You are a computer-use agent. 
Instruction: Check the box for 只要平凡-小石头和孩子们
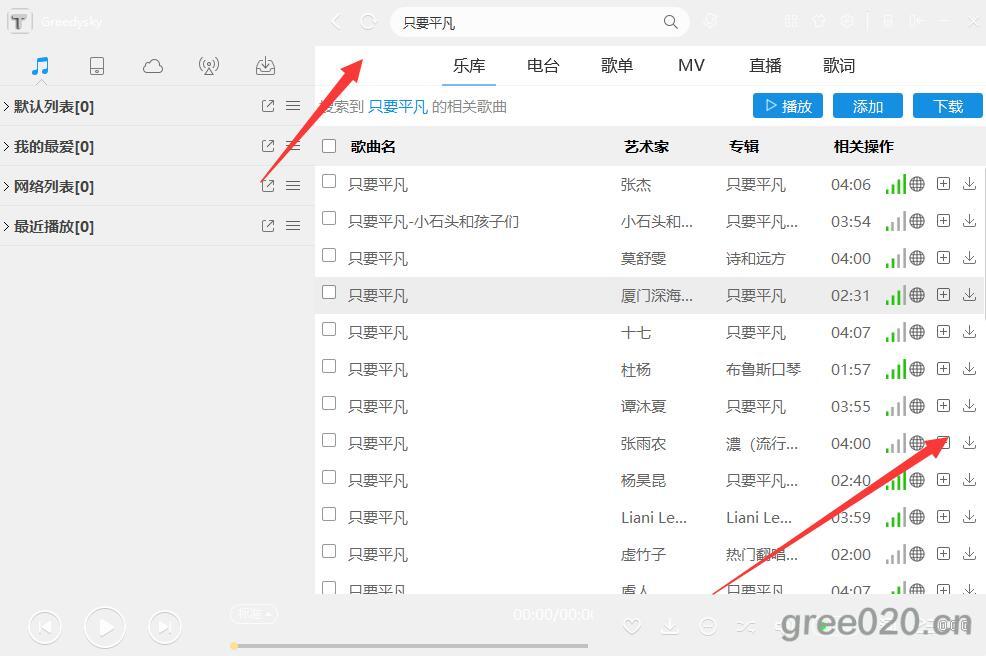click(329, 219)
